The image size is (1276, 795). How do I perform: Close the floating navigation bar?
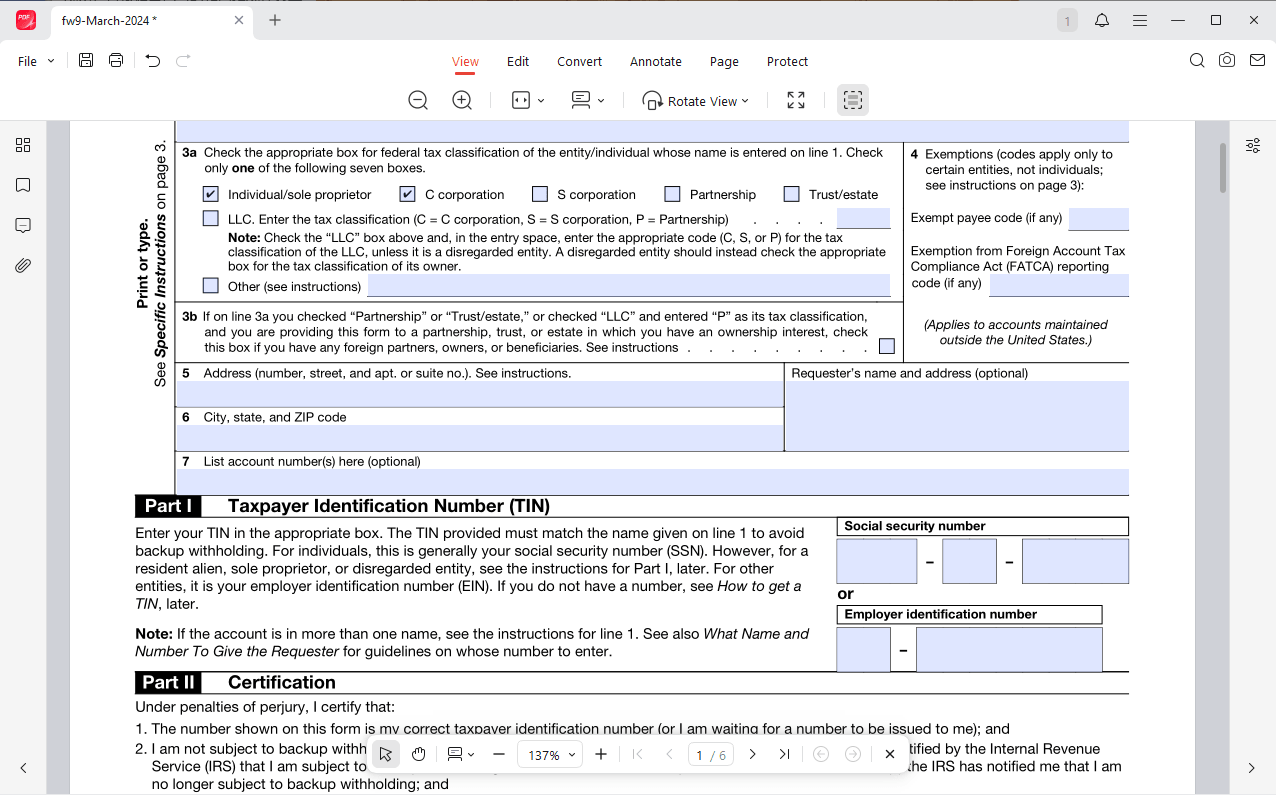(890, 754)
